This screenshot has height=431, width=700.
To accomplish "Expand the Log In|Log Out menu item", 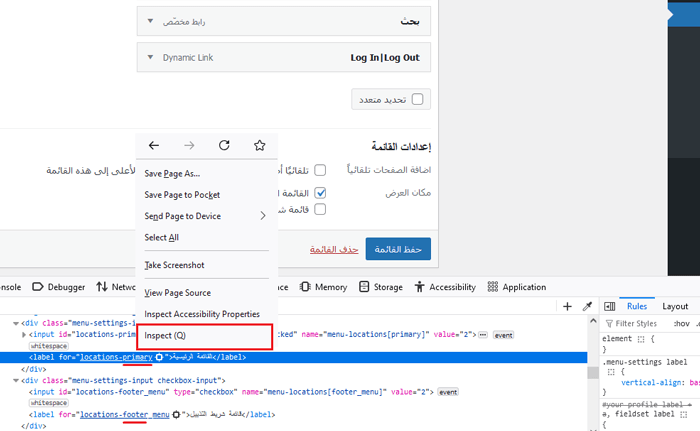I will 150,58.
